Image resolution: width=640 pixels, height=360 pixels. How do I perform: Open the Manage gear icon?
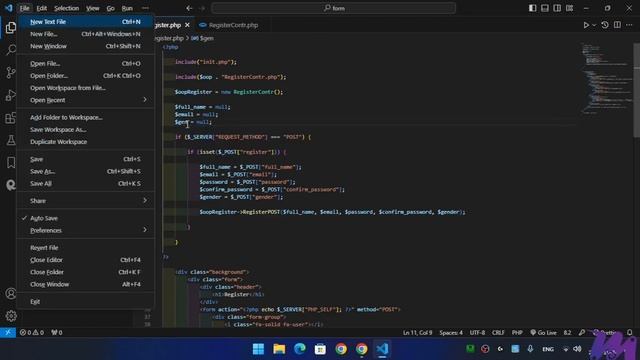11,316
